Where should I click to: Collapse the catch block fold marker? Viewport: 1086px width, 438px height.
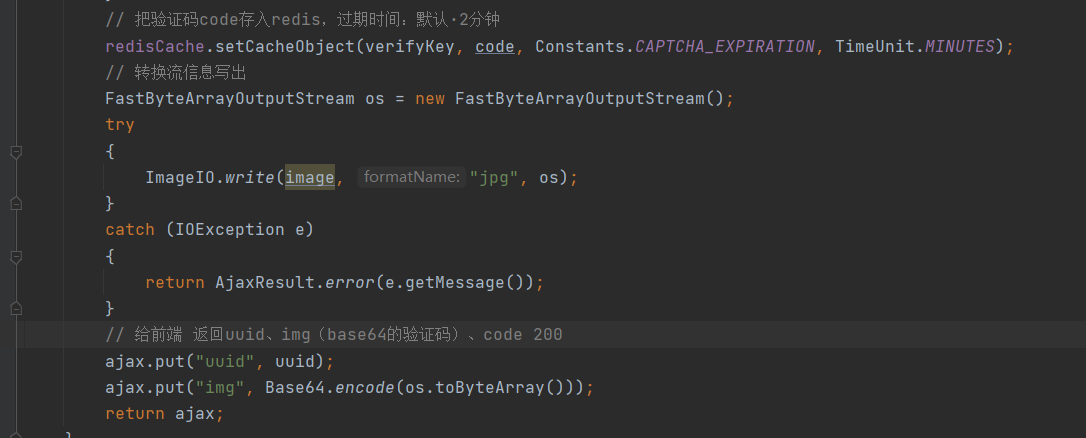tap(16, 256)
